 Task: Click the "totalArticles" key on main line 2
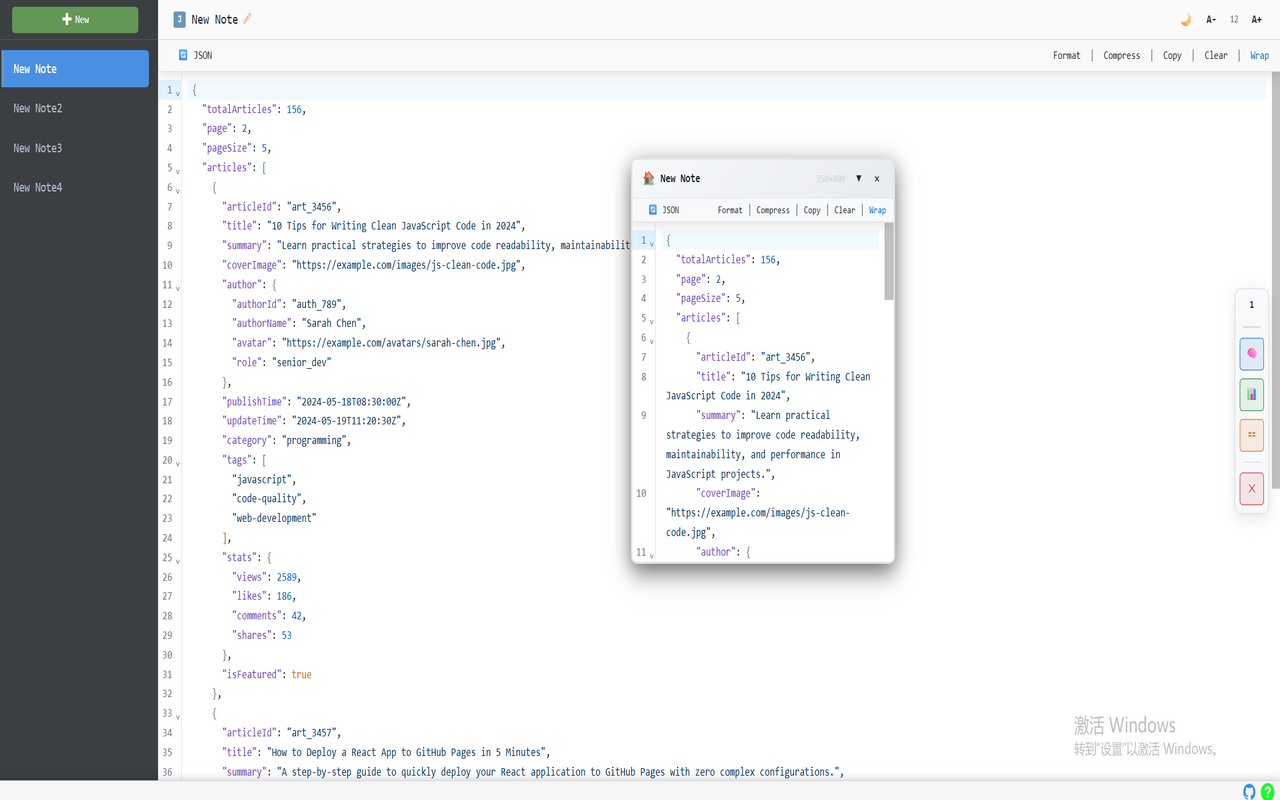[239, 109]
